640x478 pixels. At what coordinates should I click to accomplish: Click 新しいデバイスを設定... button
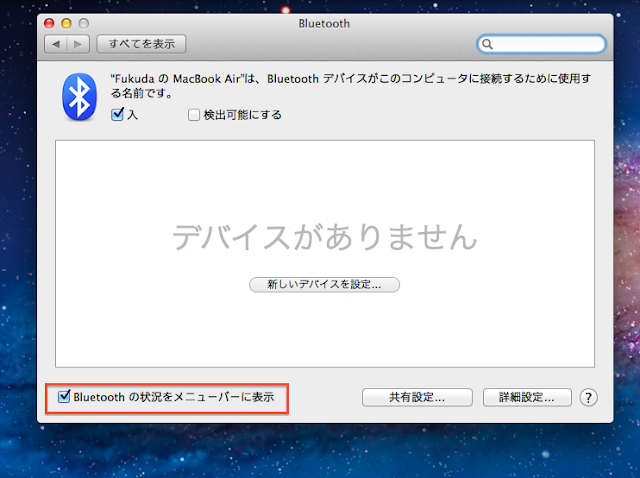[324, 285]
